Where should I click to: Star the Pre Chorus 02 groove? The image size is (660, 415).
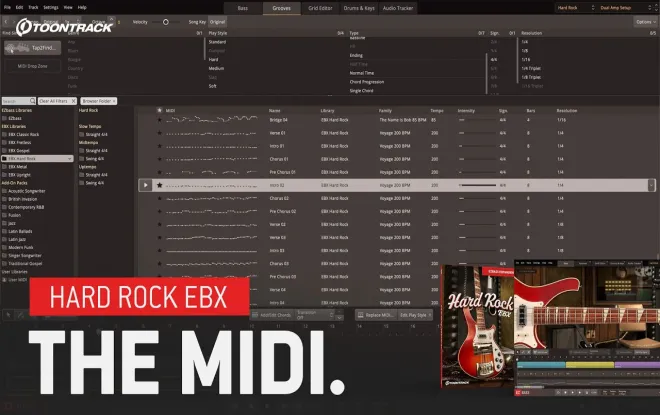click(160, 211)
